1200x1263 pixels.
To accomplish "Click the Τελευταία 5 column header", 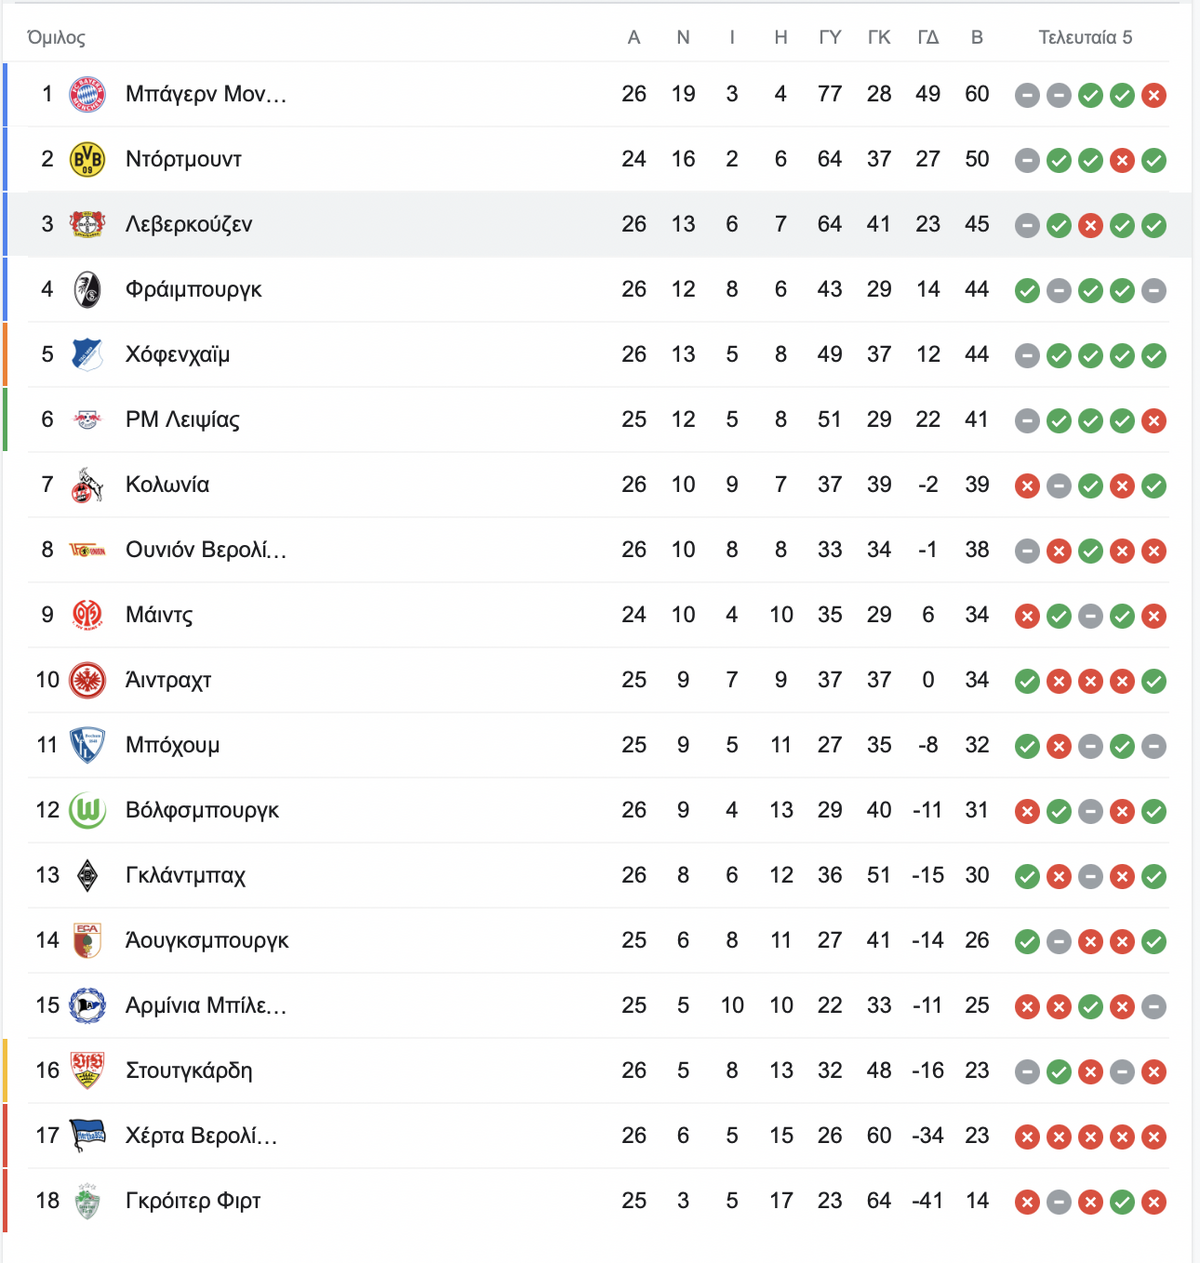I will point(1085,38).
